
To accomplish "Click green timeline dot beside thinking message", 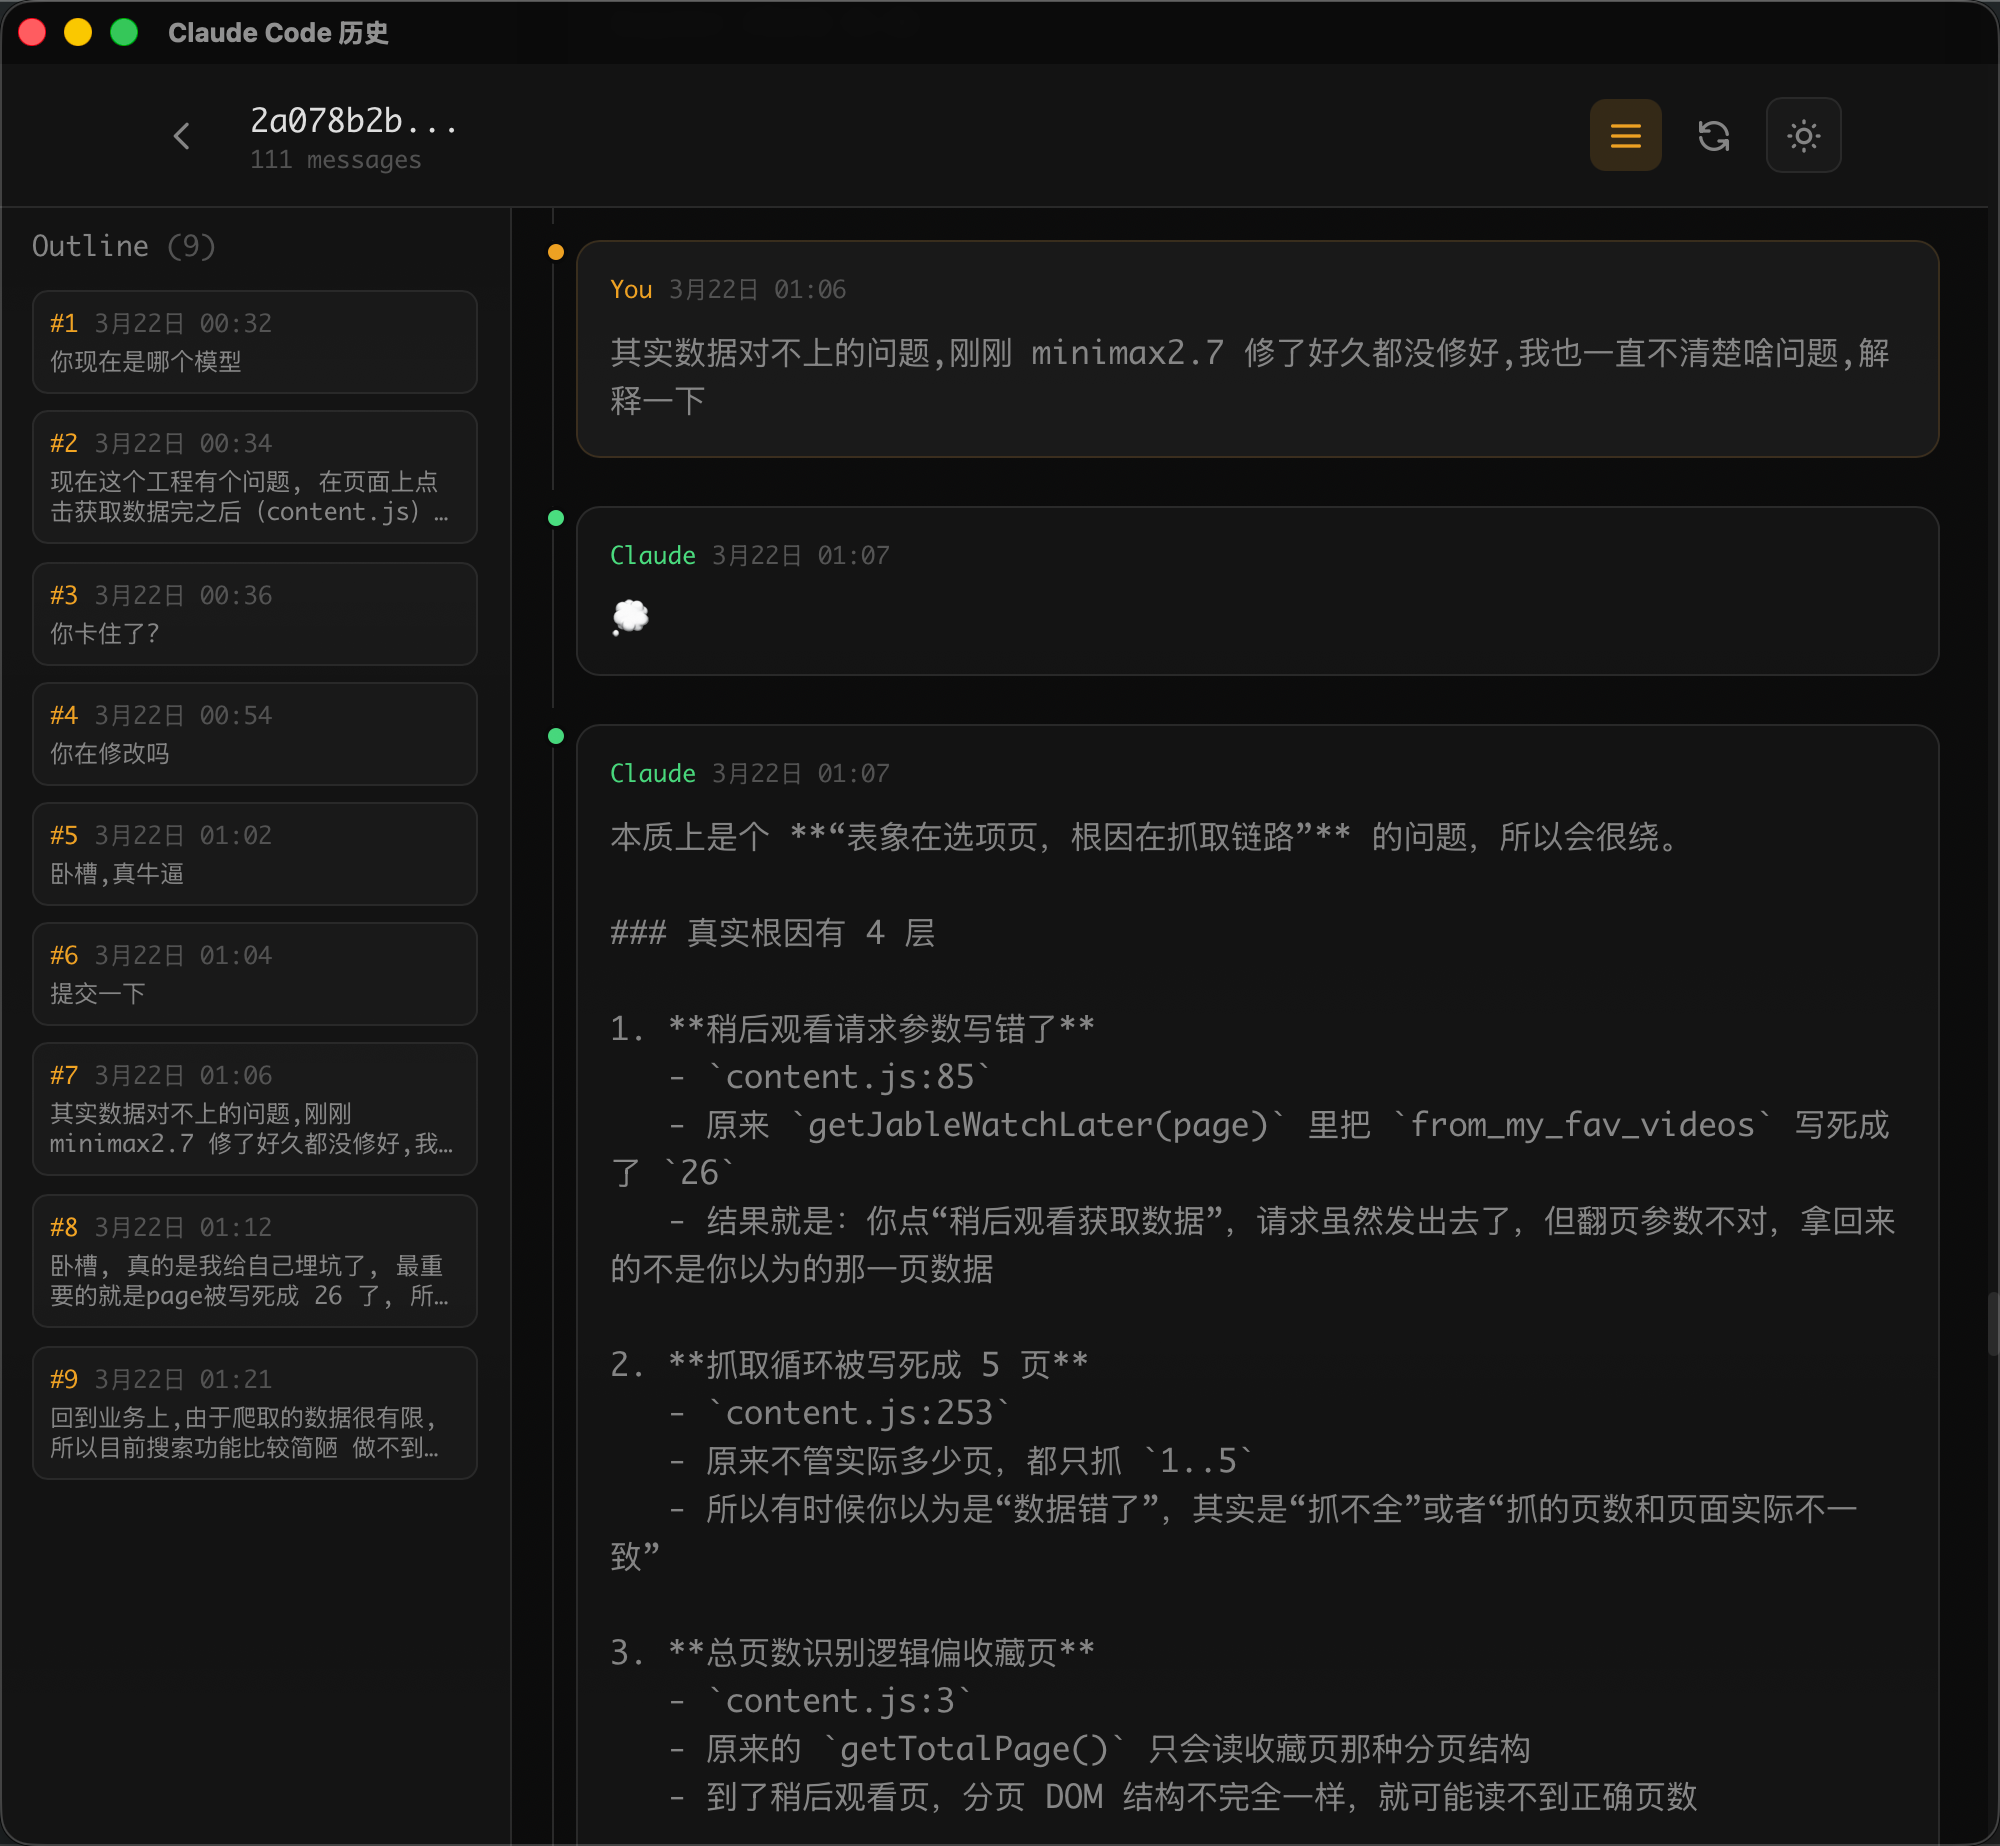I will tap(556, 518).
